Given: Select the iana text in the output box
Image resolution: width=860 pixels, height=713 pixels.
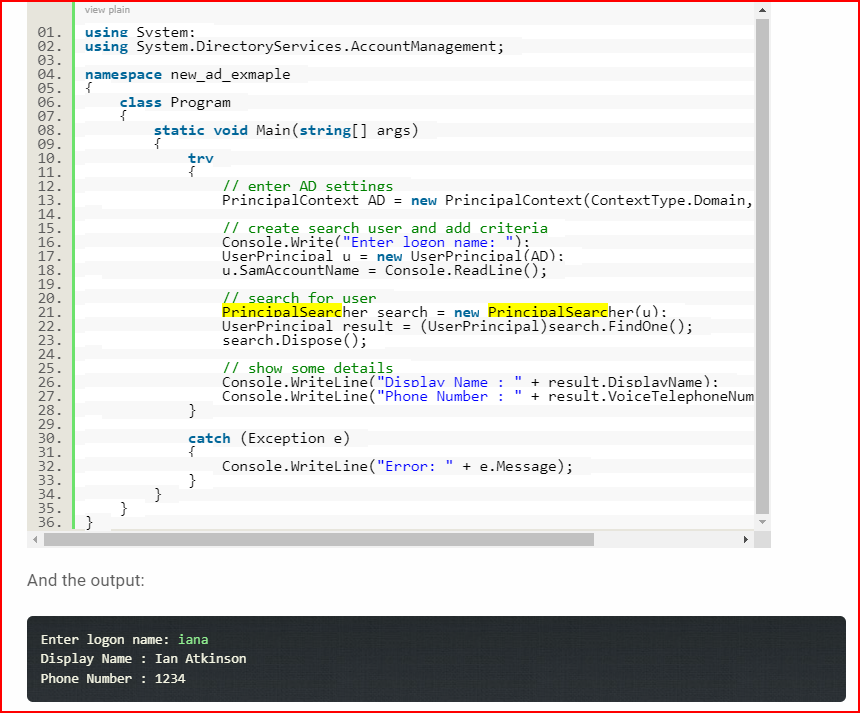Looking at the screenshot, I should (x=192, y=639).
